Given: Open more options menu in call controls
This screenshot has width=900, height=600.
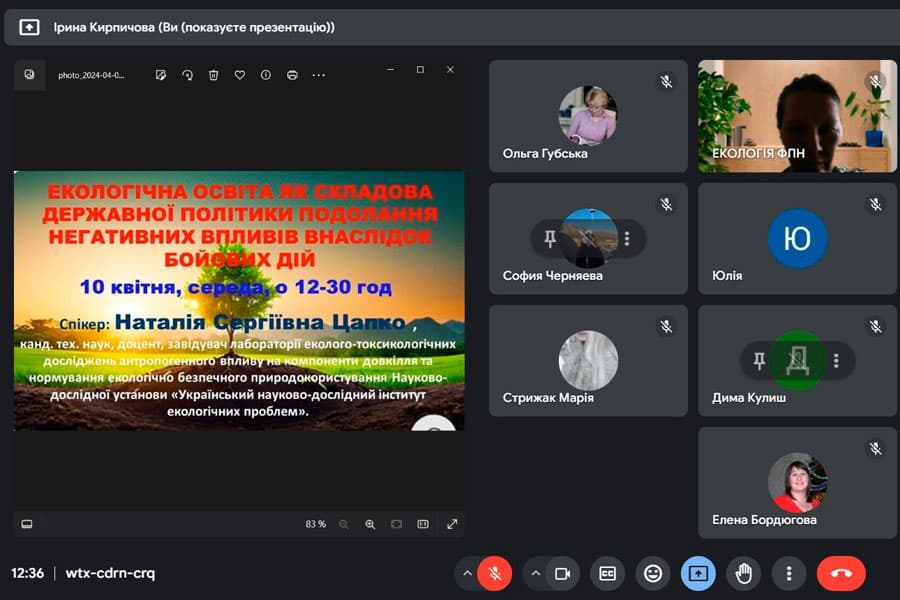Looking at the screenshot, I should point(789,573).
